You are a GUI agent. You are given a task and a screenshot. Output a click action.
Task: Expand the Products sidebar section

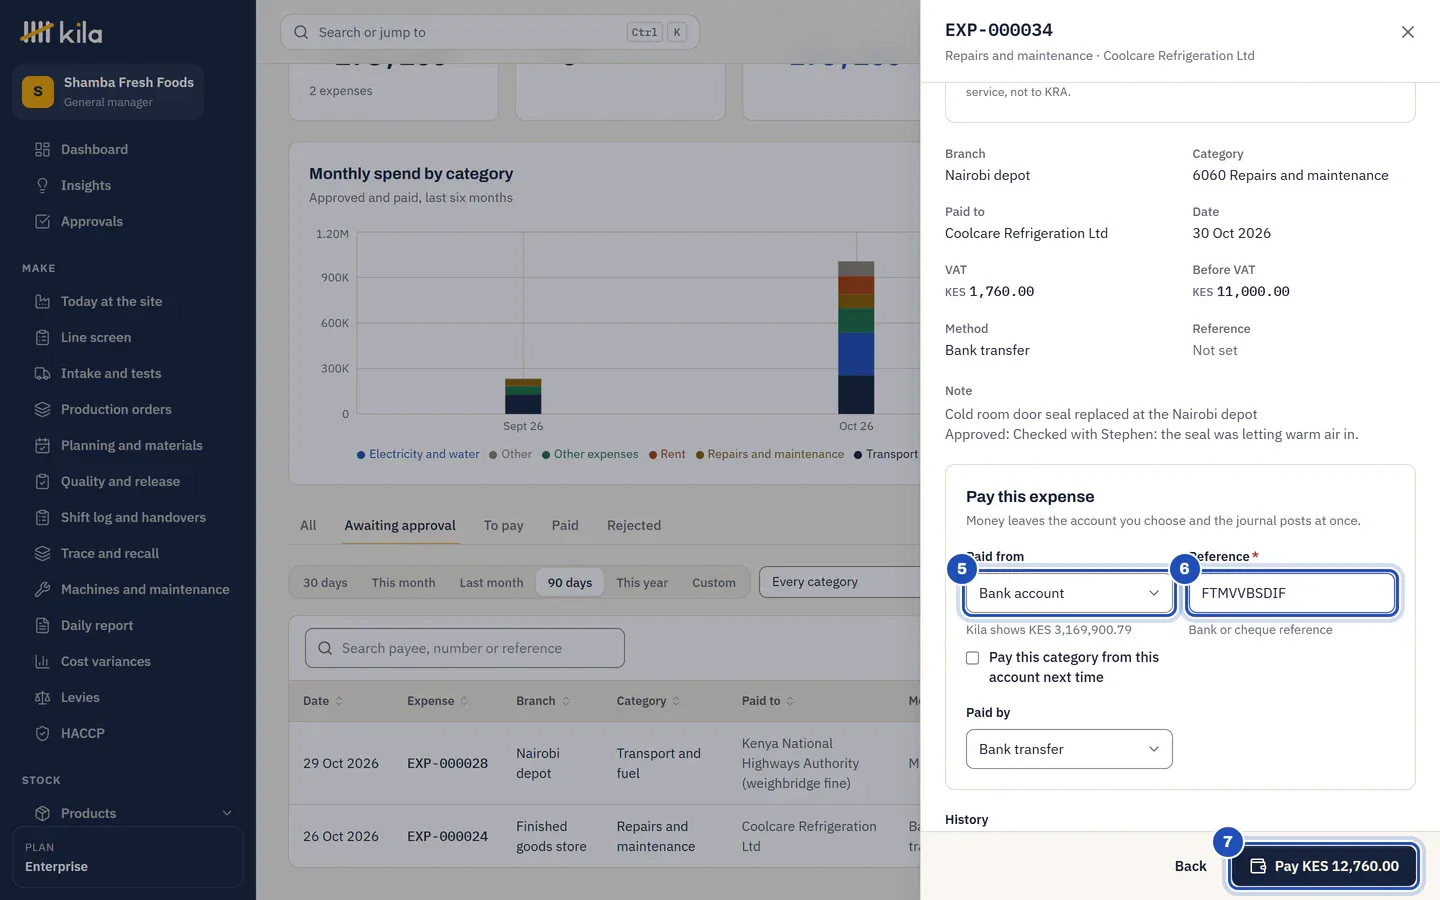coord(227,814)
